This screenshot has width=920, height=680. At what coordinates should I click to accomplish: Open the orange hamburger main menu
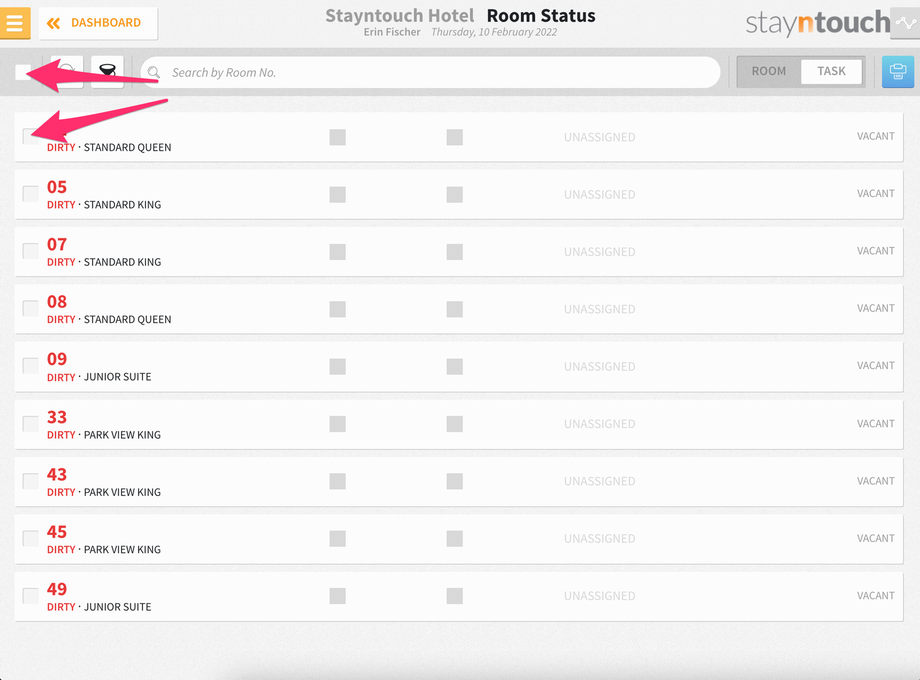pos(15,23)
